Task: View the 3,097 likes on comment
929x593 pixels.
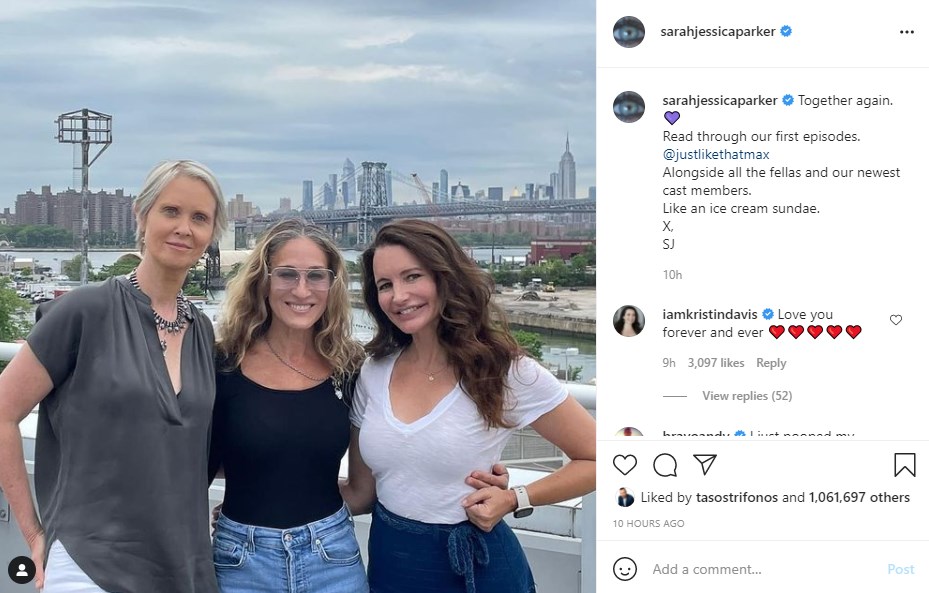Action: (x=718, y=363)
